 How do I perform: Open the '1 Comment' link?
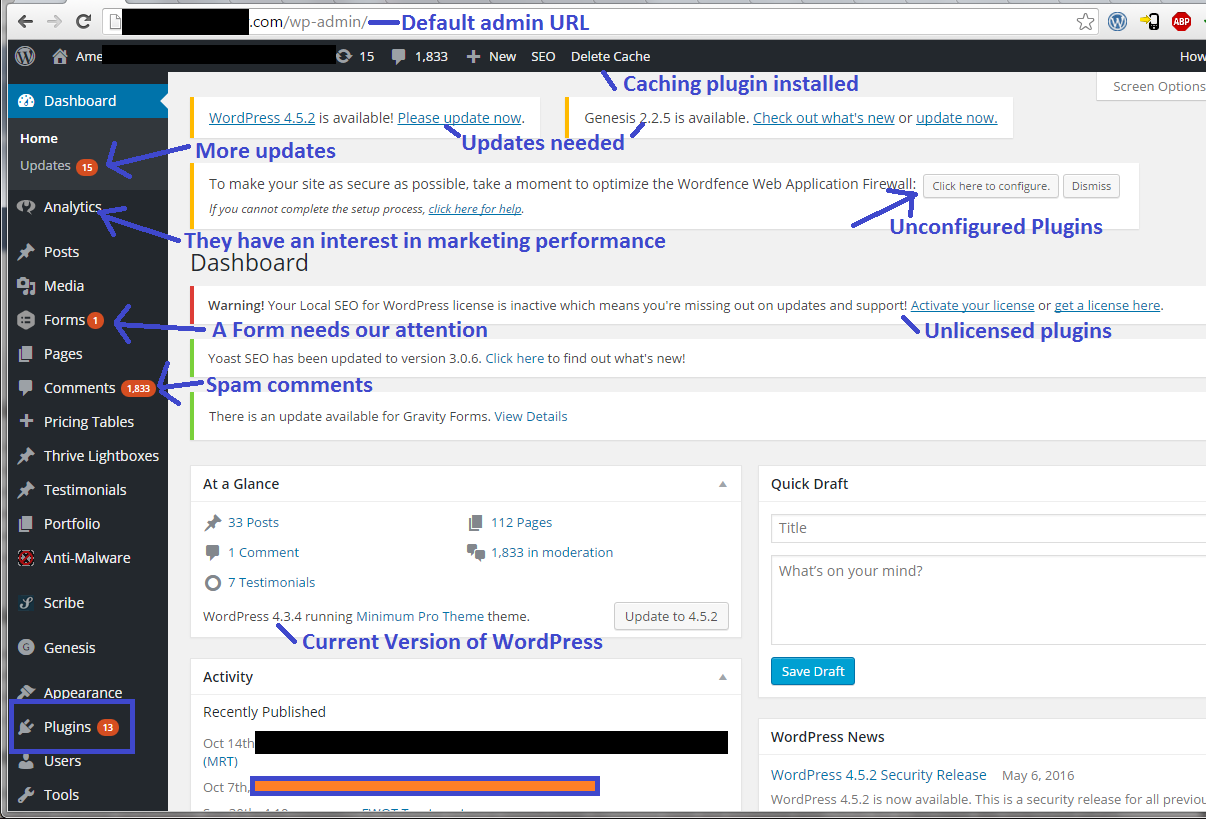(x=263, y=552)
